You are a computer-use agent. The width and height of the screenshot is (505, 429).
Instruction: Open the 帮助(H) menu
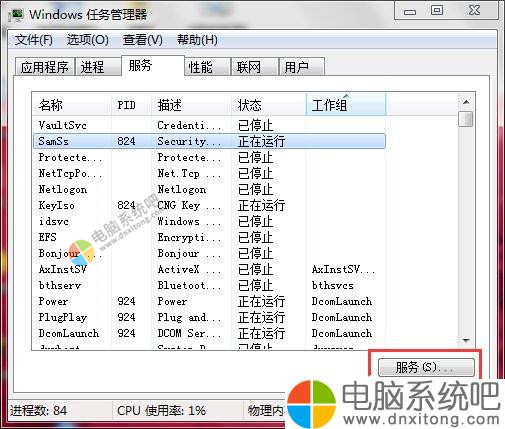point(197,40)
